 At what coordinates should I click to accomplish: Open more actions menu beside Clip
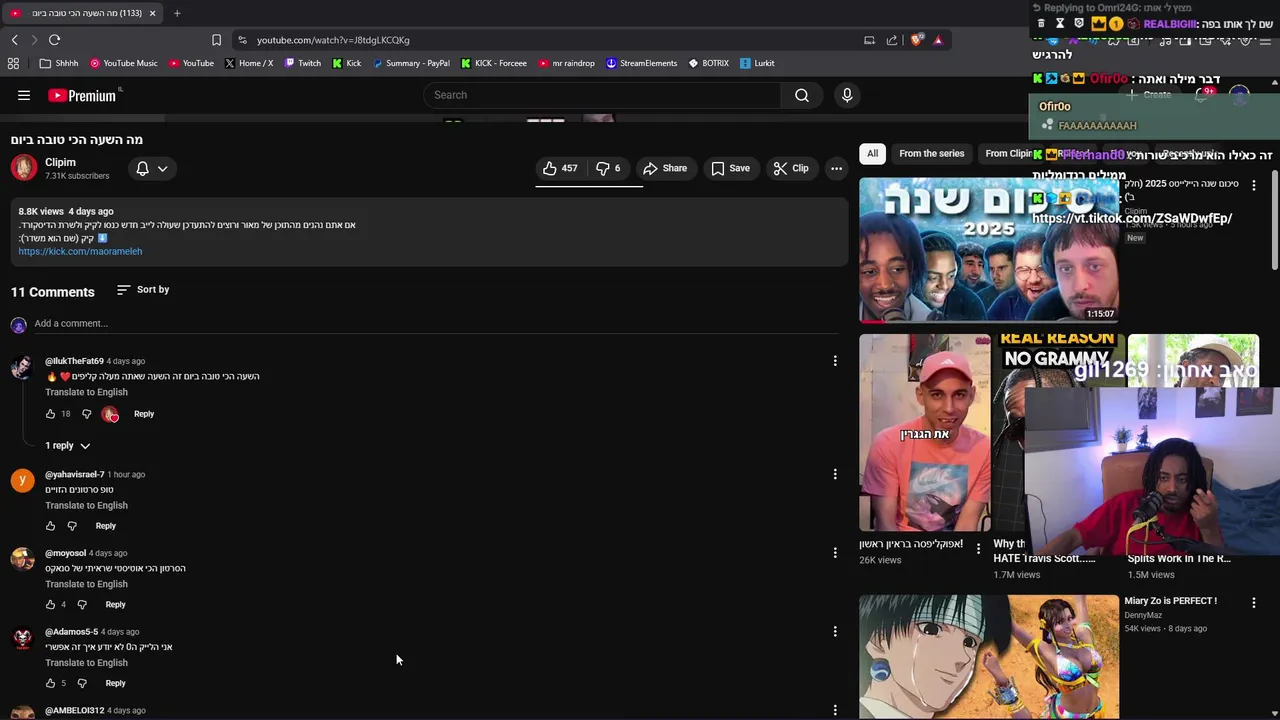[x=836, y=168]
